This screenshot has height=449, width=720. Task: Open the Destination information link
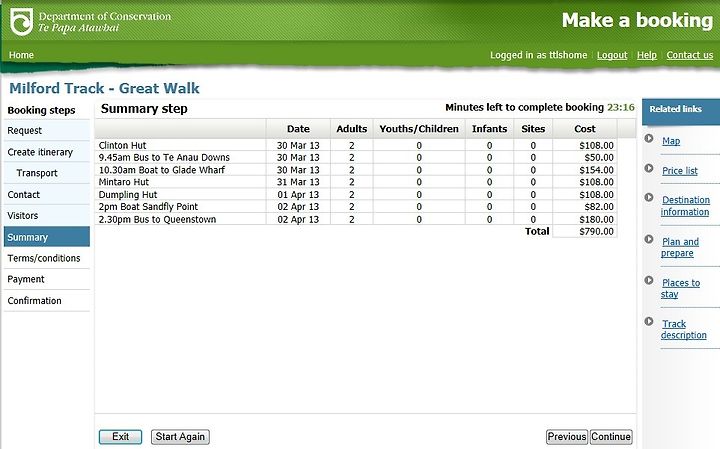685,206
